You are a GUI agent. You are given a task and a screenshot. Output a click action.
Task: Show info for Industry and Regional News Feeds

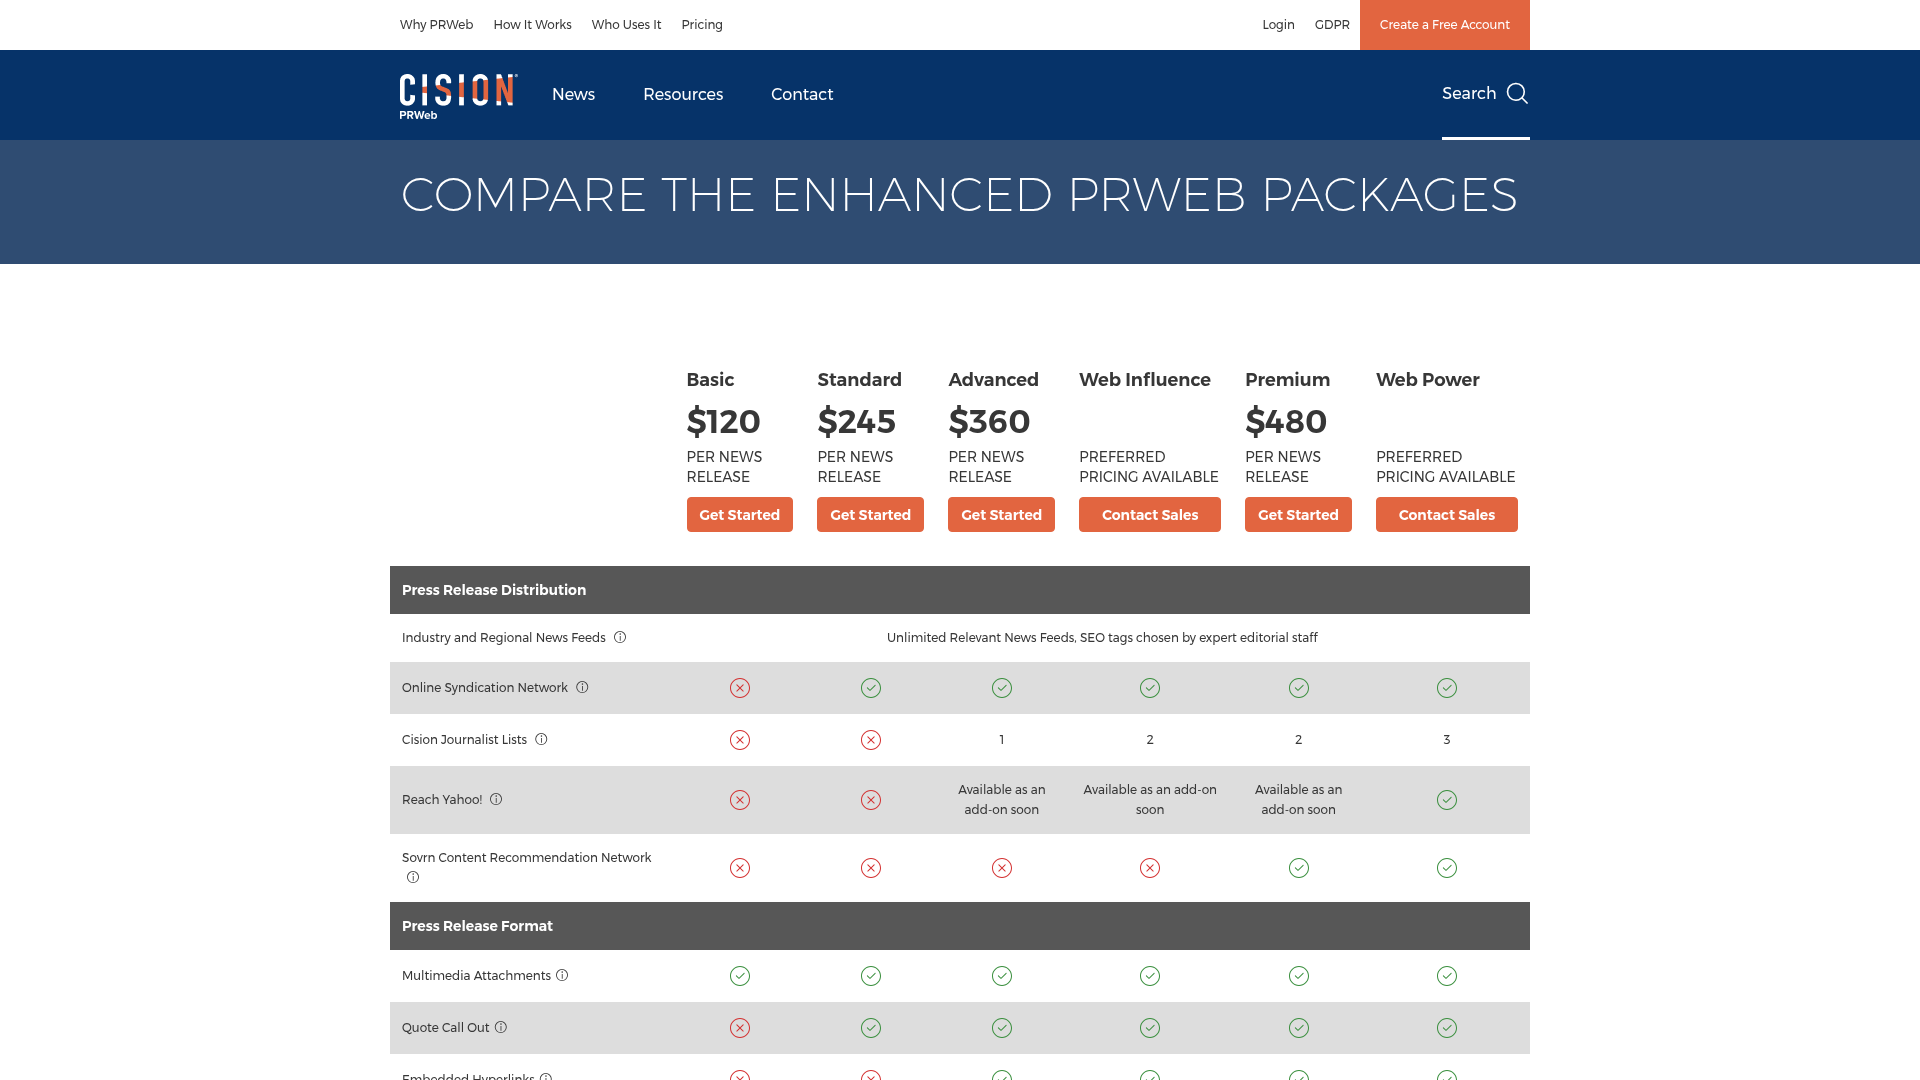point(620,637)
